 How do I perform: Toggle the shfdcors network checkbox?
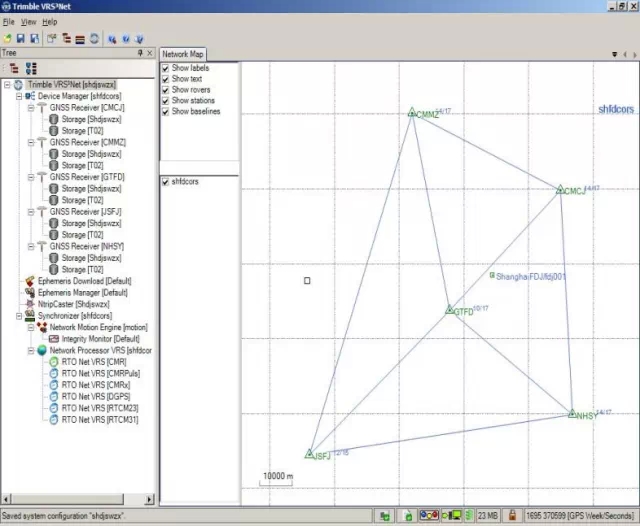click(x=165, y=182)
